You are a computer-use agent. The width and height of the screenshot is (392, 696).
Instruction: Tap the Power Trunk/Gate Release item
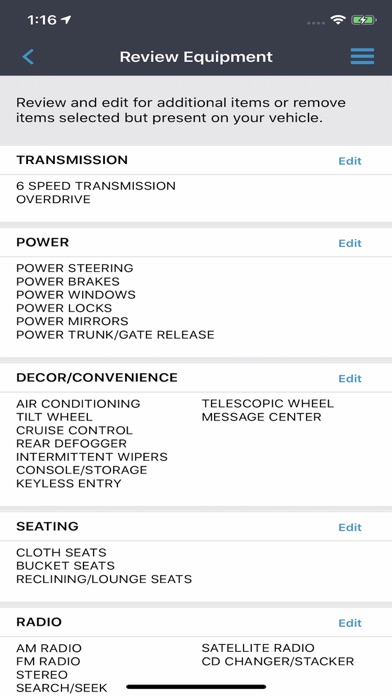(115, 334)
